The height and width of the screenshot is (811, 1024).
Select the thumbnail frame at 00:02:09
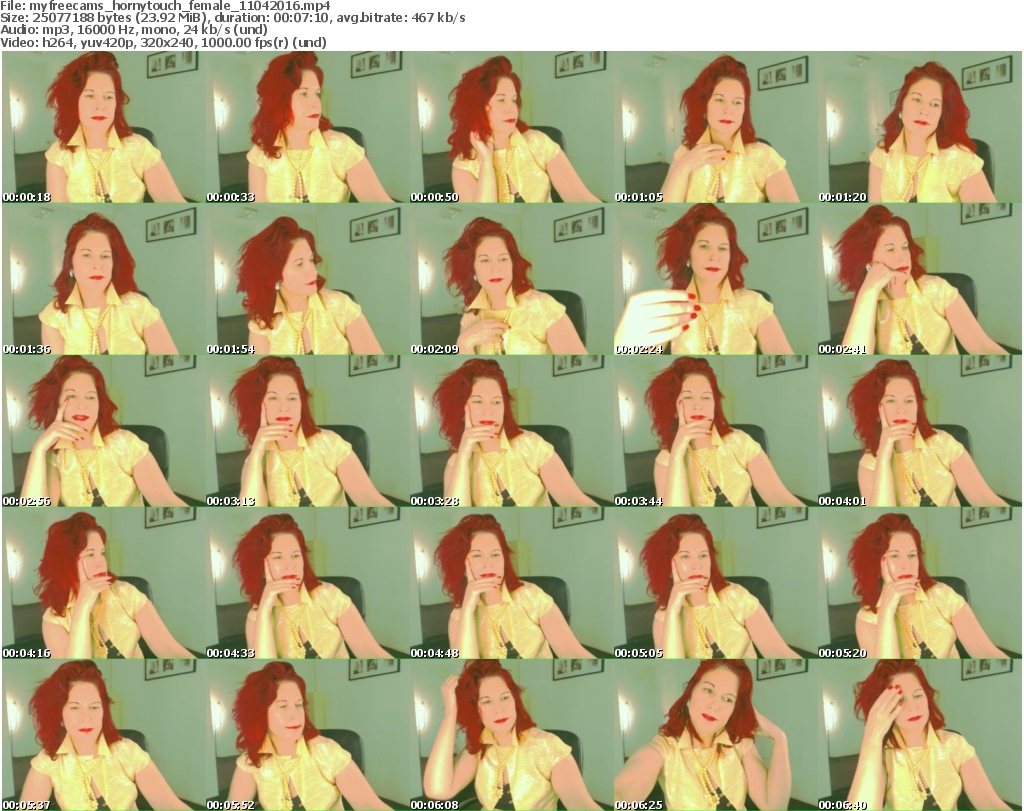tap(511, 279)
